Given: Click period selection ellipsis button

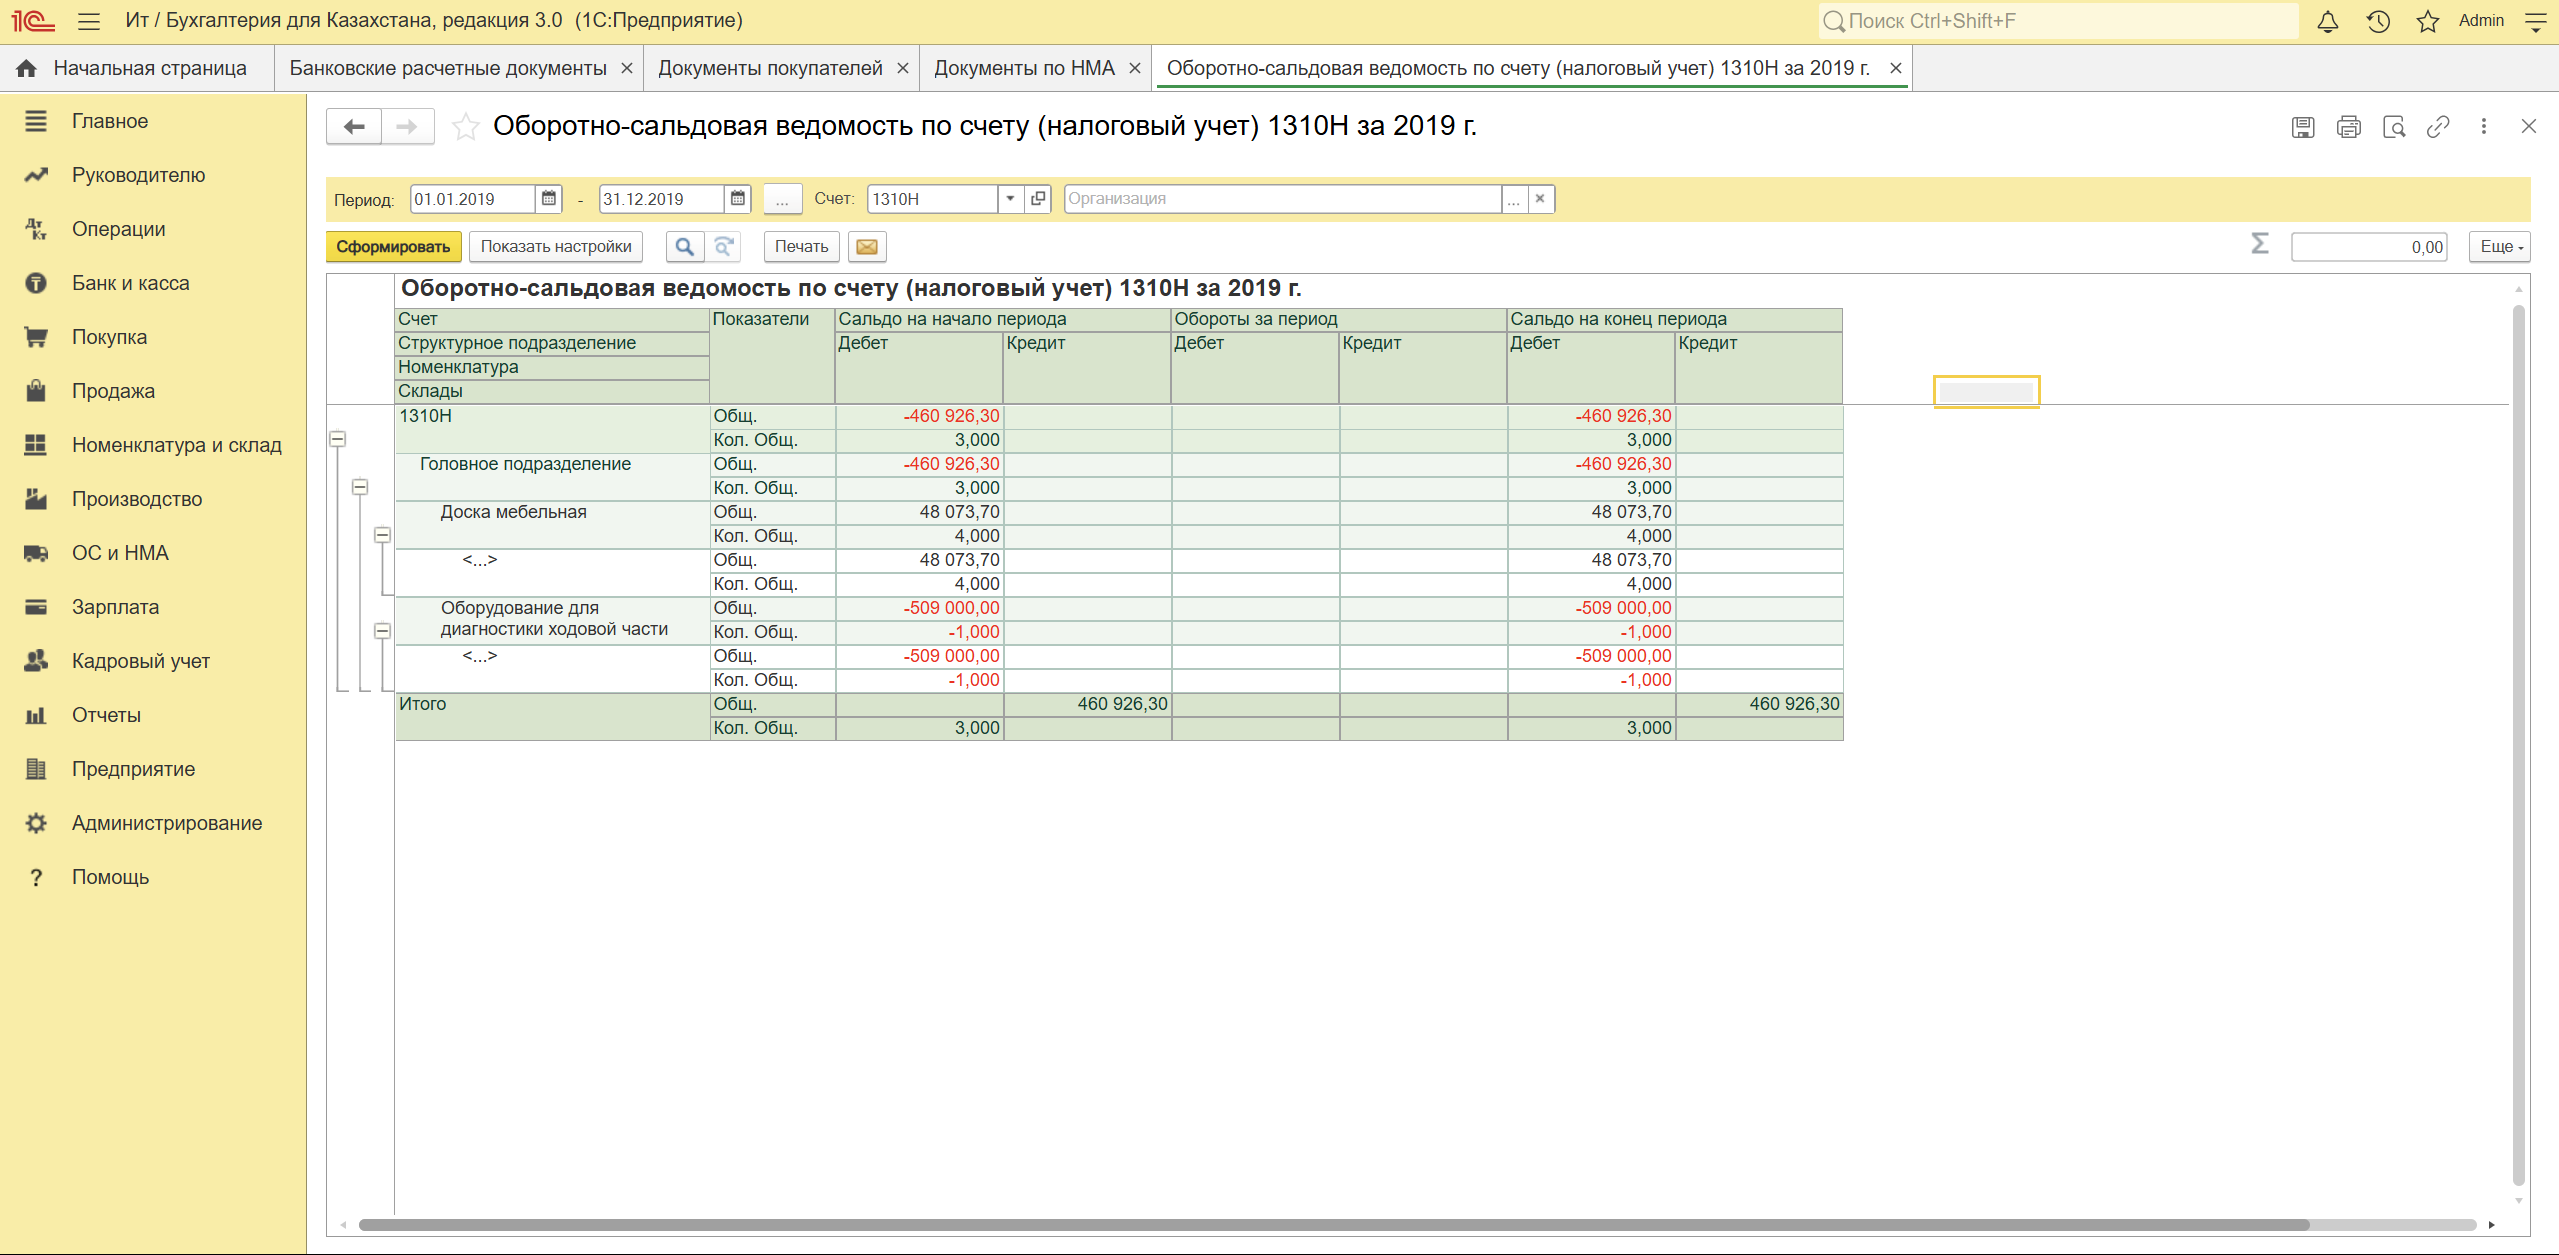Looking at the screenshot, I should click(x=782, y=199).
